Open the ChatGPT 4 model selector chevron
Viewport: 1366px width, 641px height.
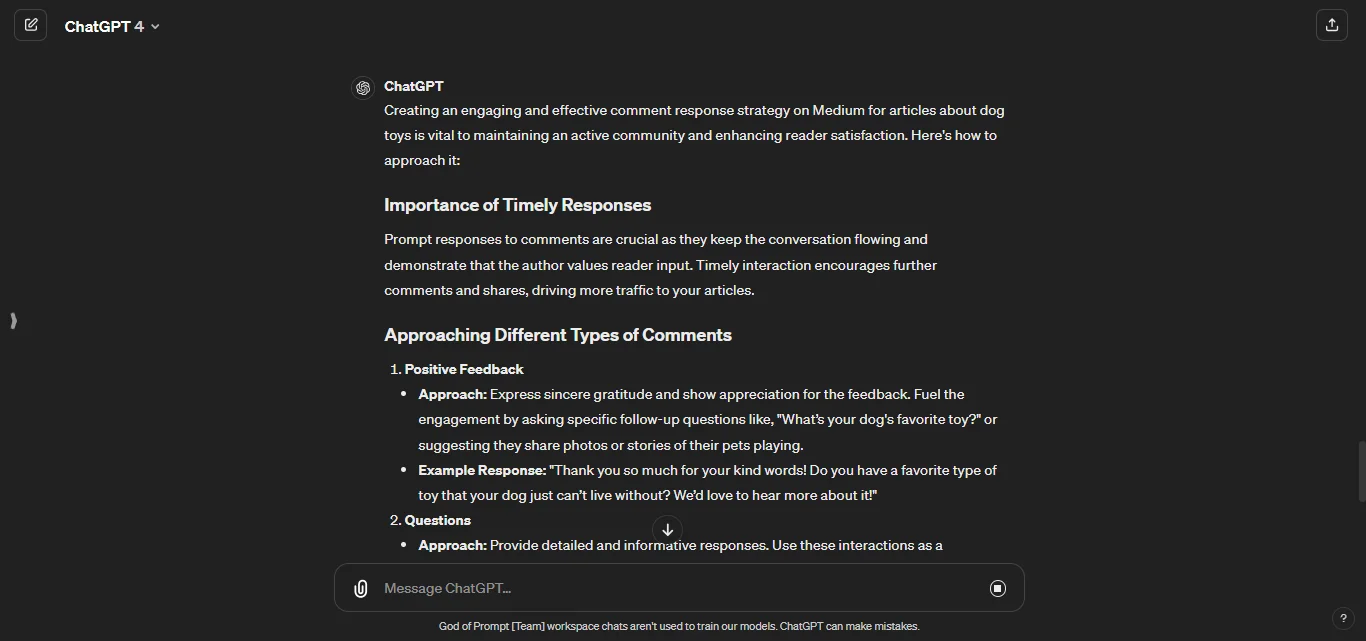click(x=156, y=27)
